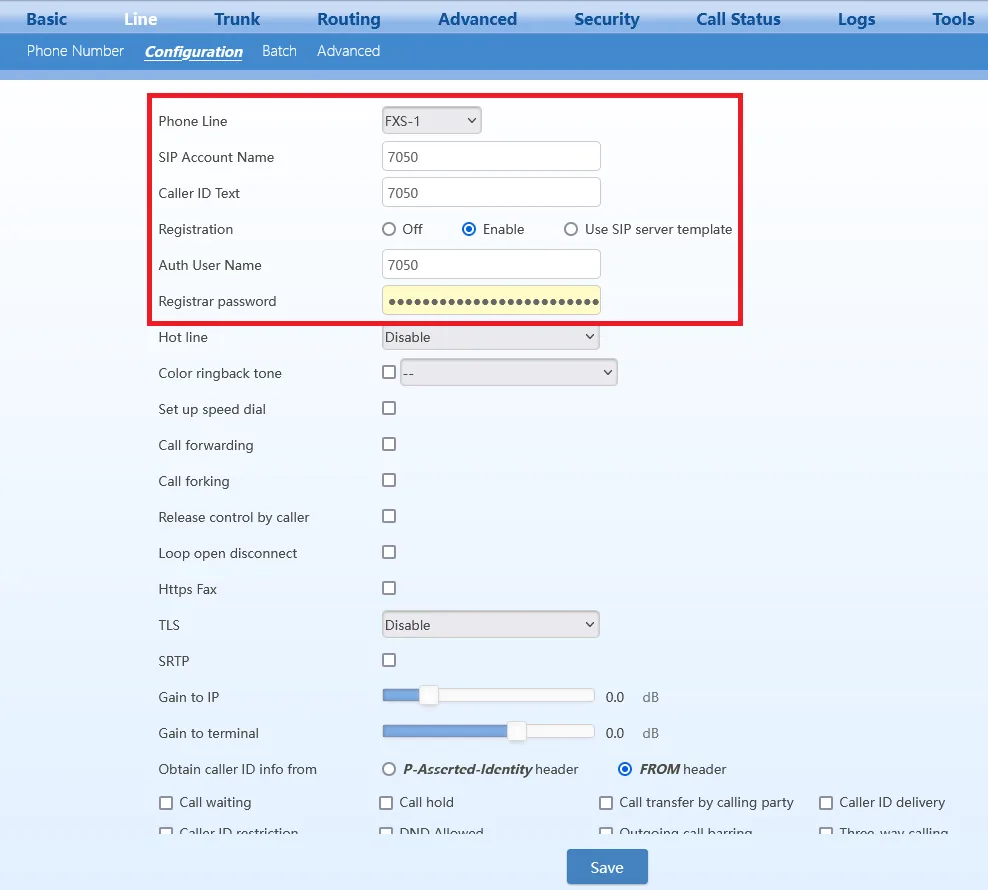
Task: Enable Call forwarding checkbox
Action: click(x=389, y=444)
